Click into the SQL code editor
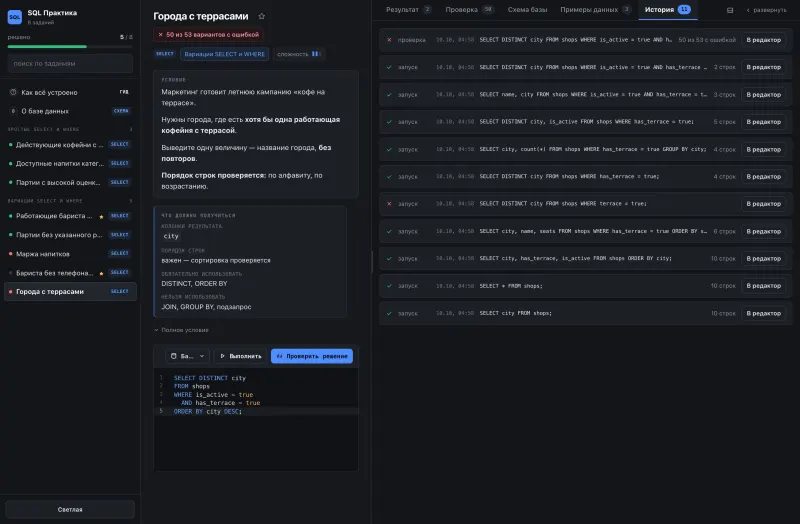 [256, 419]
